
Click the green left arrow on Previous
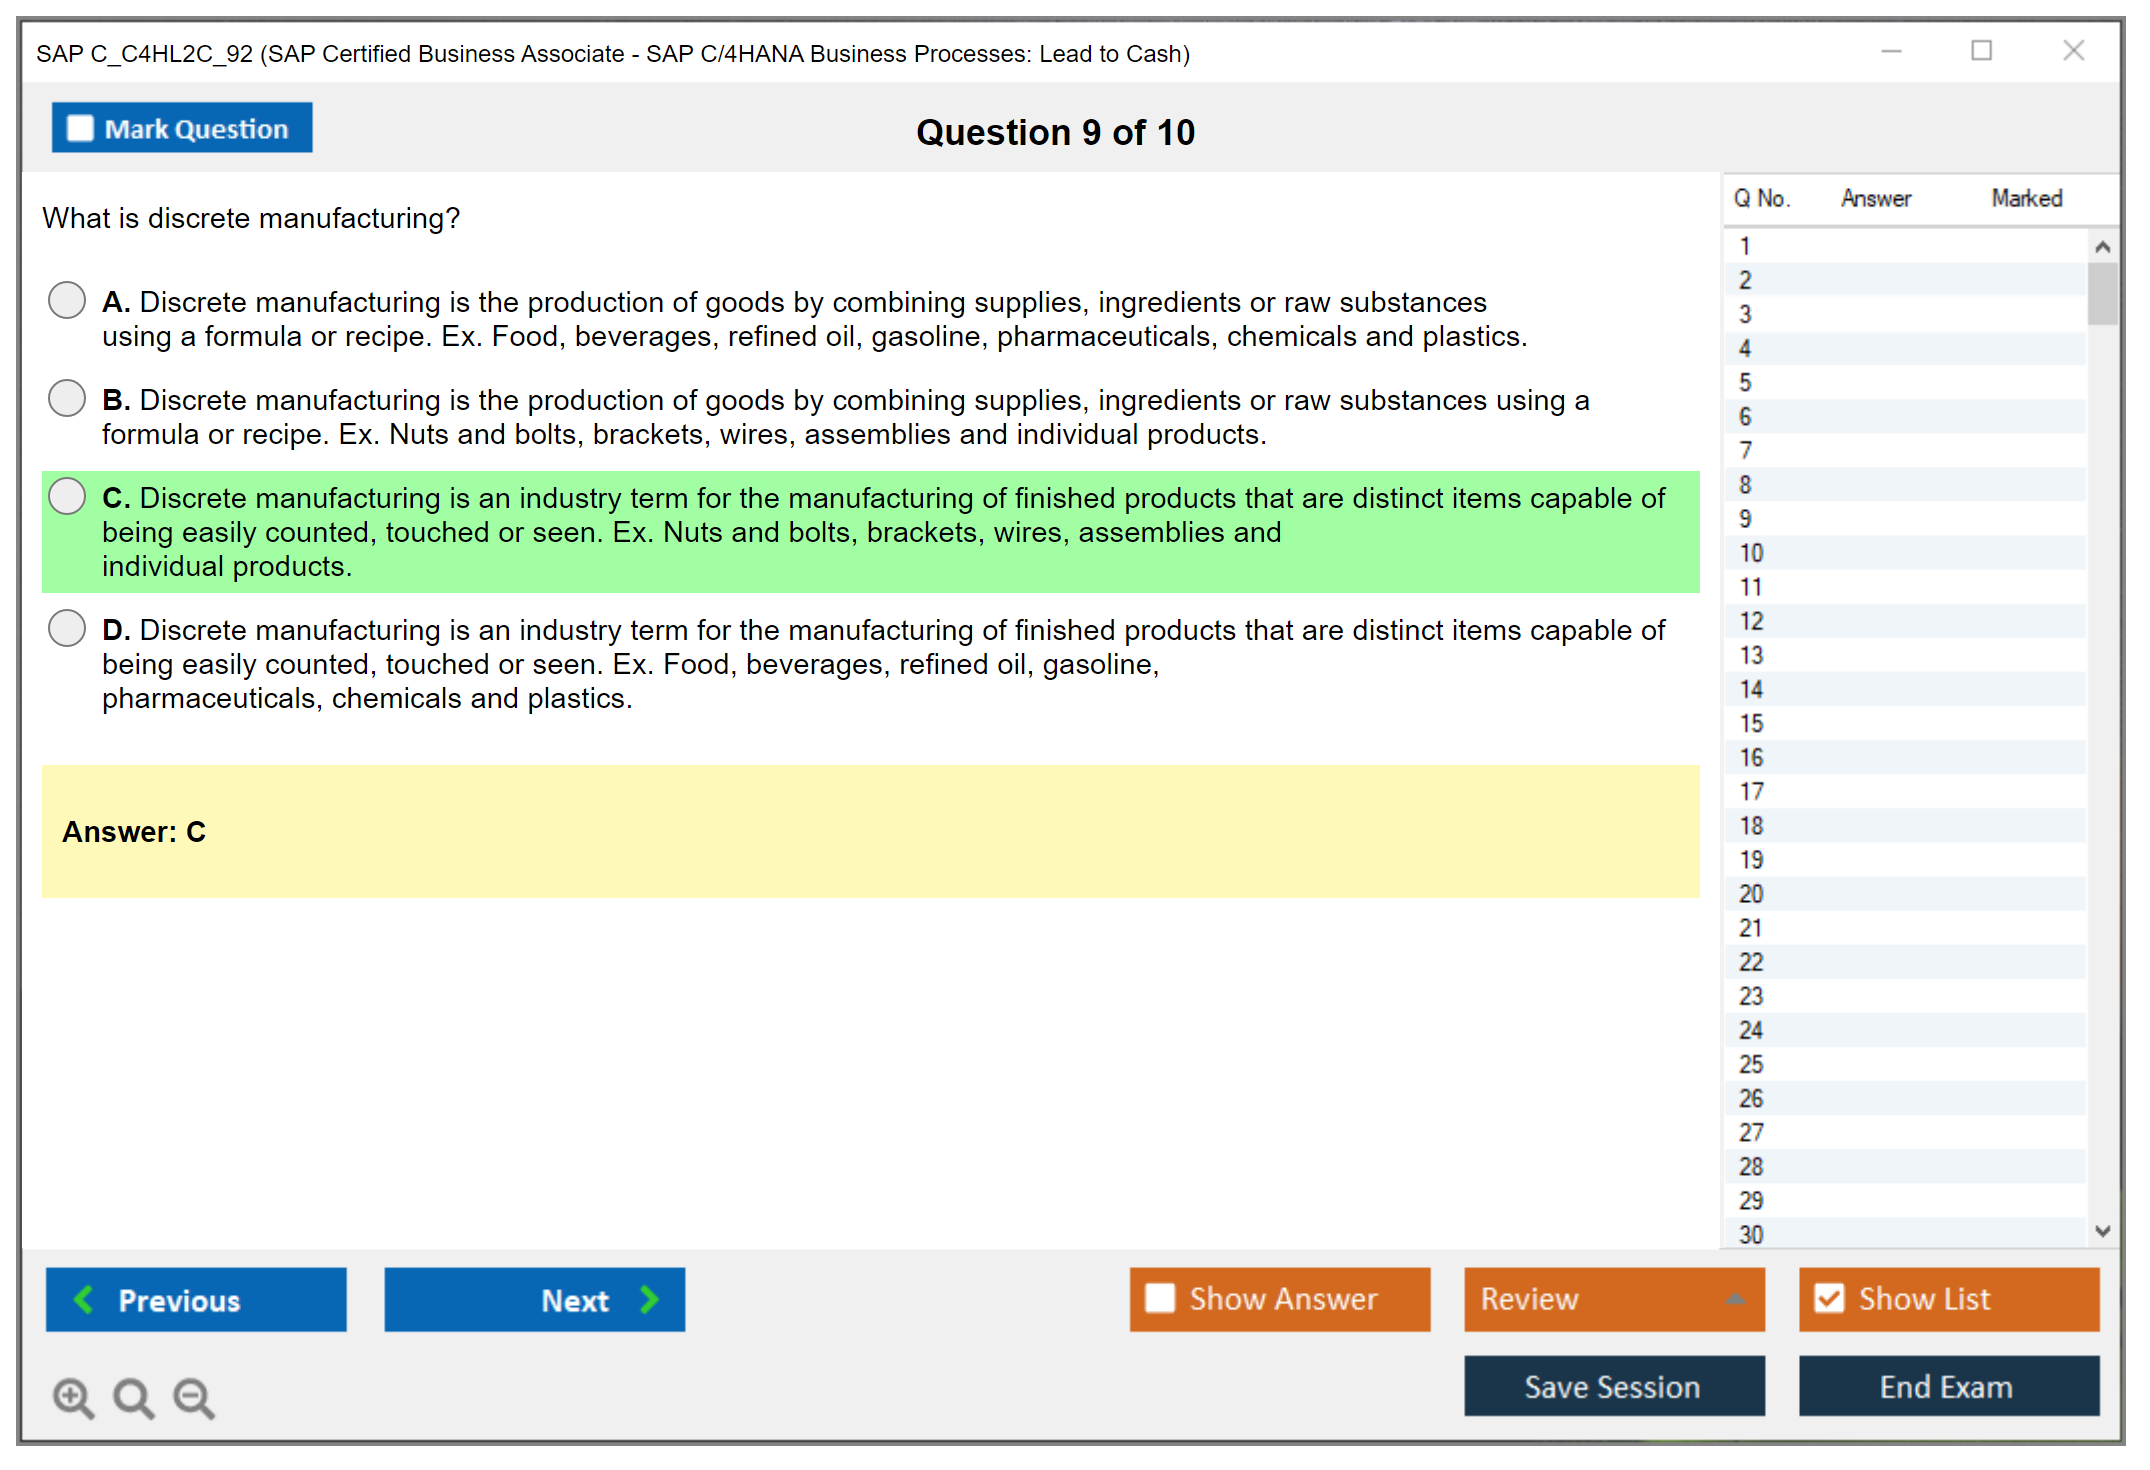tap(84, 1299)
